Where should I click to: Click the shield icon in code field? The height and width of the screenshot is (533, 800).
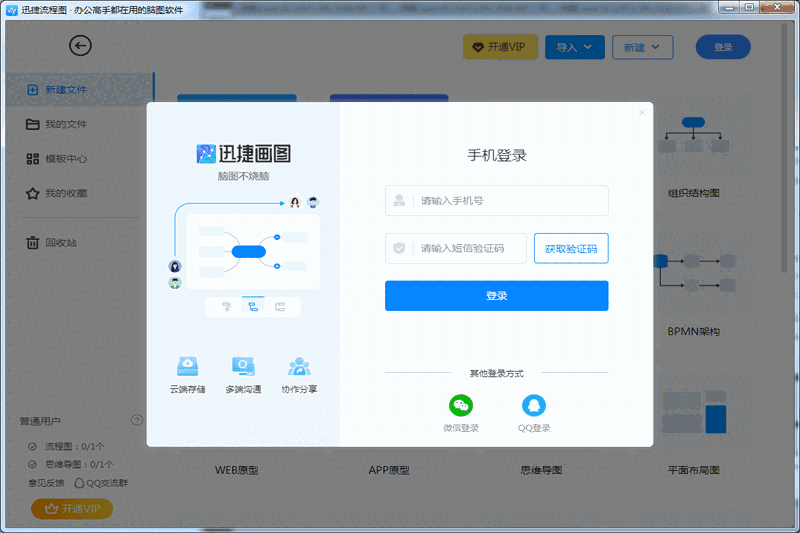click(x=399, y=248)
